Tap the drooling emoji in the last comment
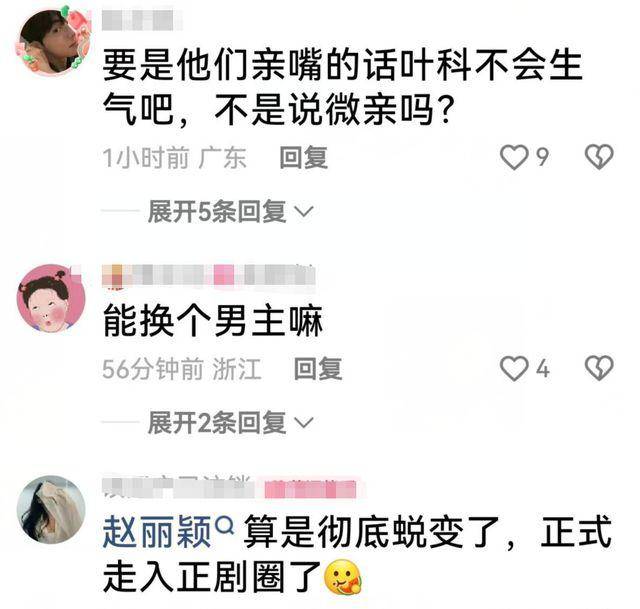The image size is (640, 609). coord(343,577)
